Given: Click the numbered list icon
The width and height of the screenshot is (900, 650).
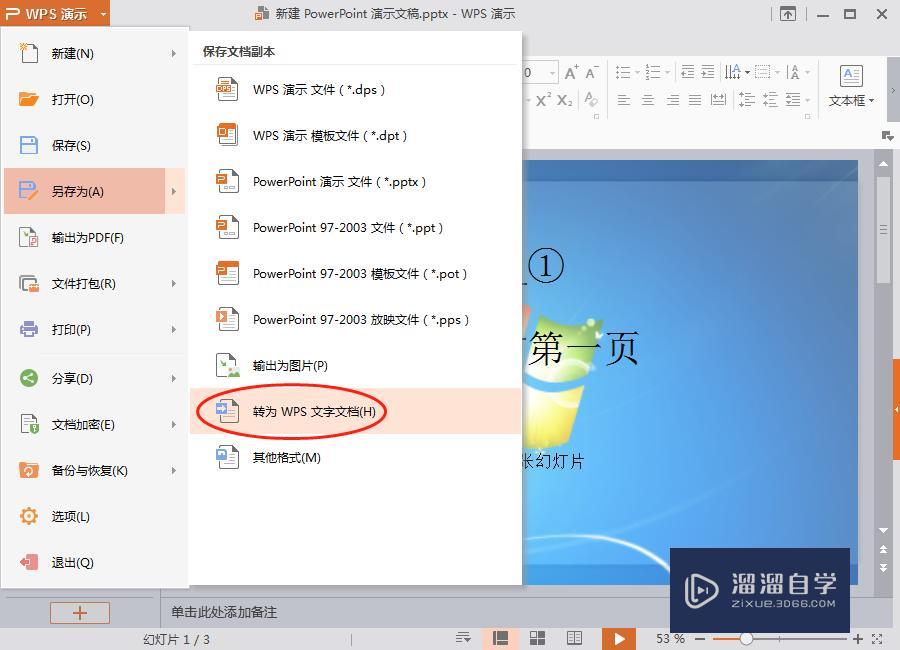Looking at the screenshot, I should [x=653, y=72].
